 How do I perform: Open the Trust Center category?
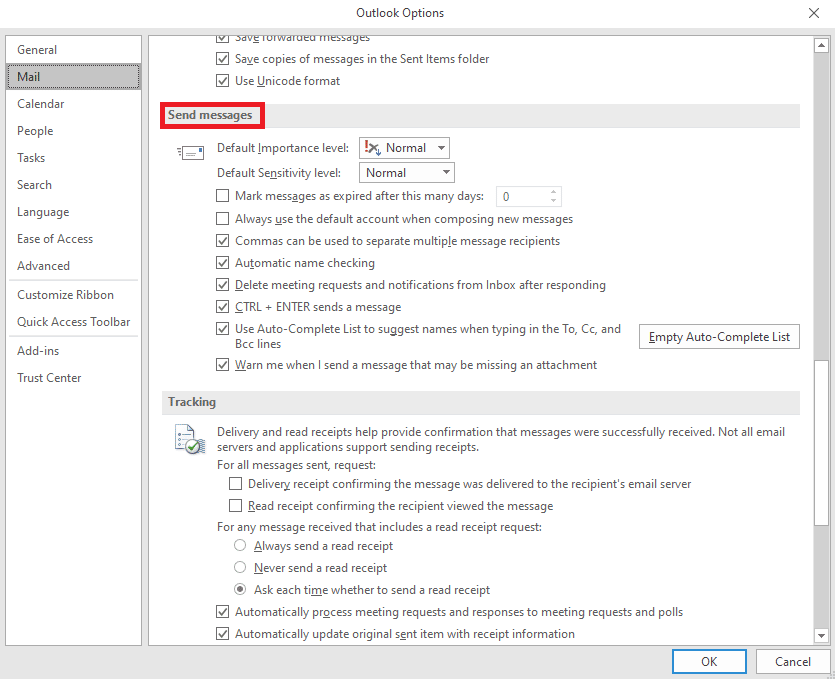73,378
